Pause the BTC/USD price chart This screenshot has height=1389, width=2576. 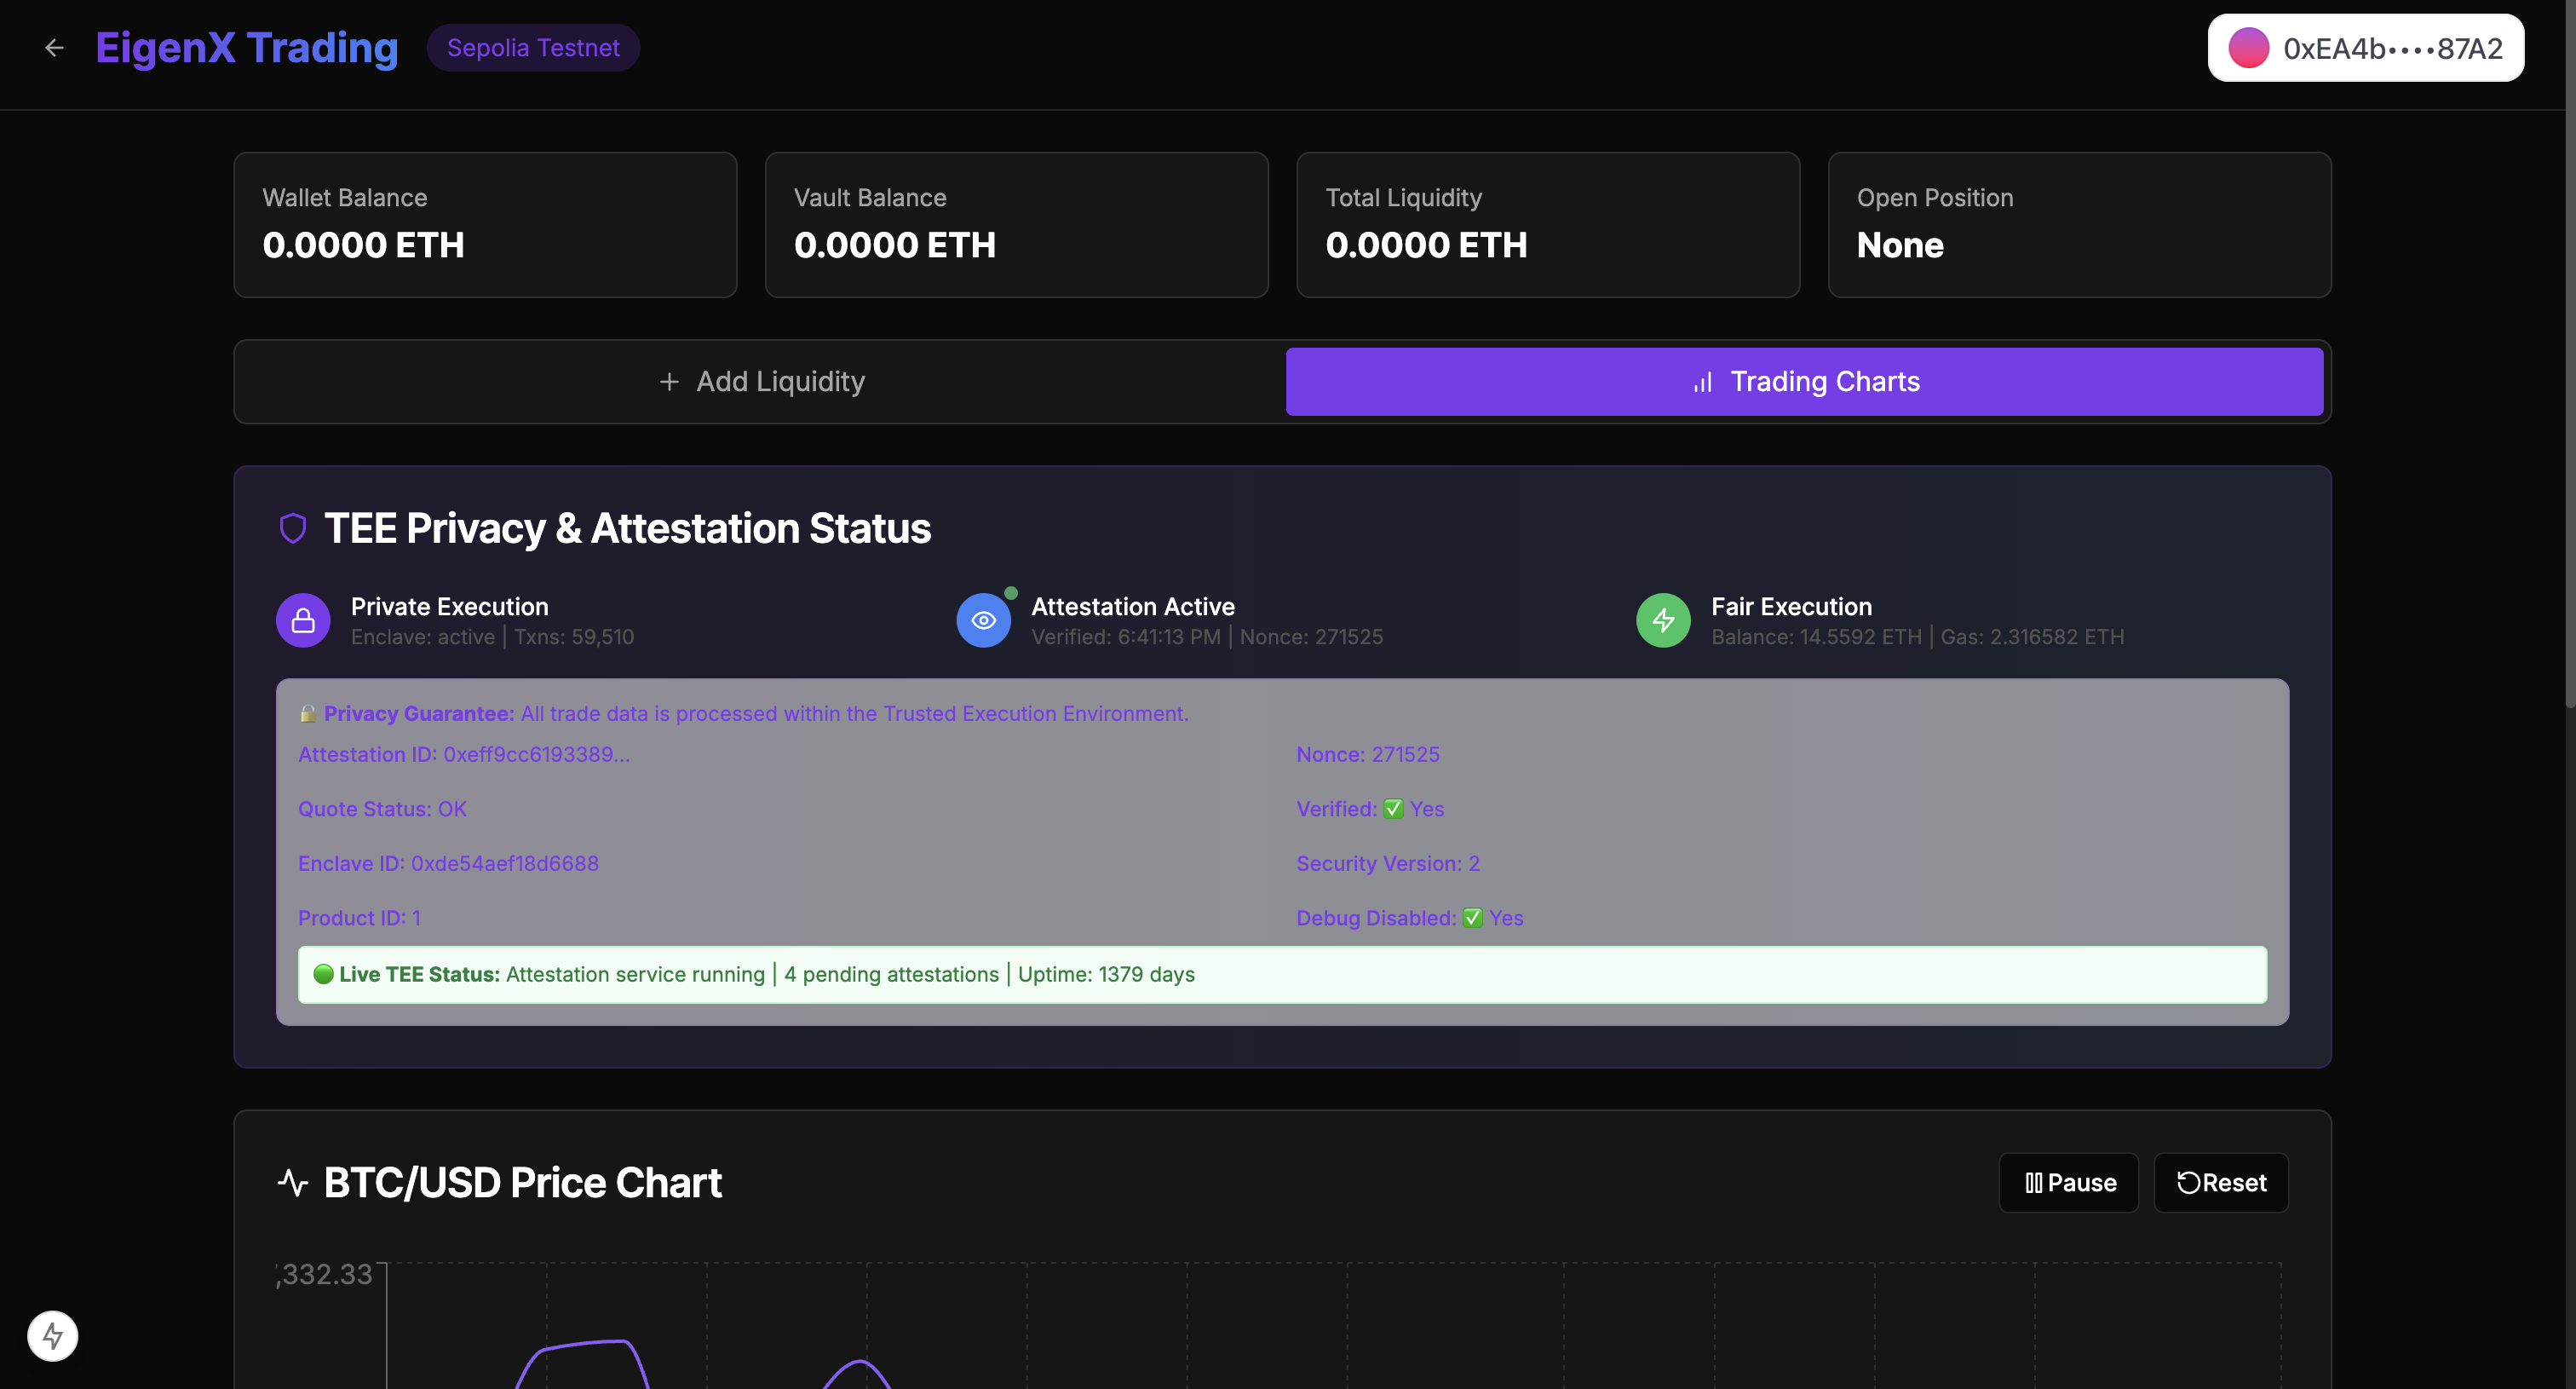click(2068, 1183)
